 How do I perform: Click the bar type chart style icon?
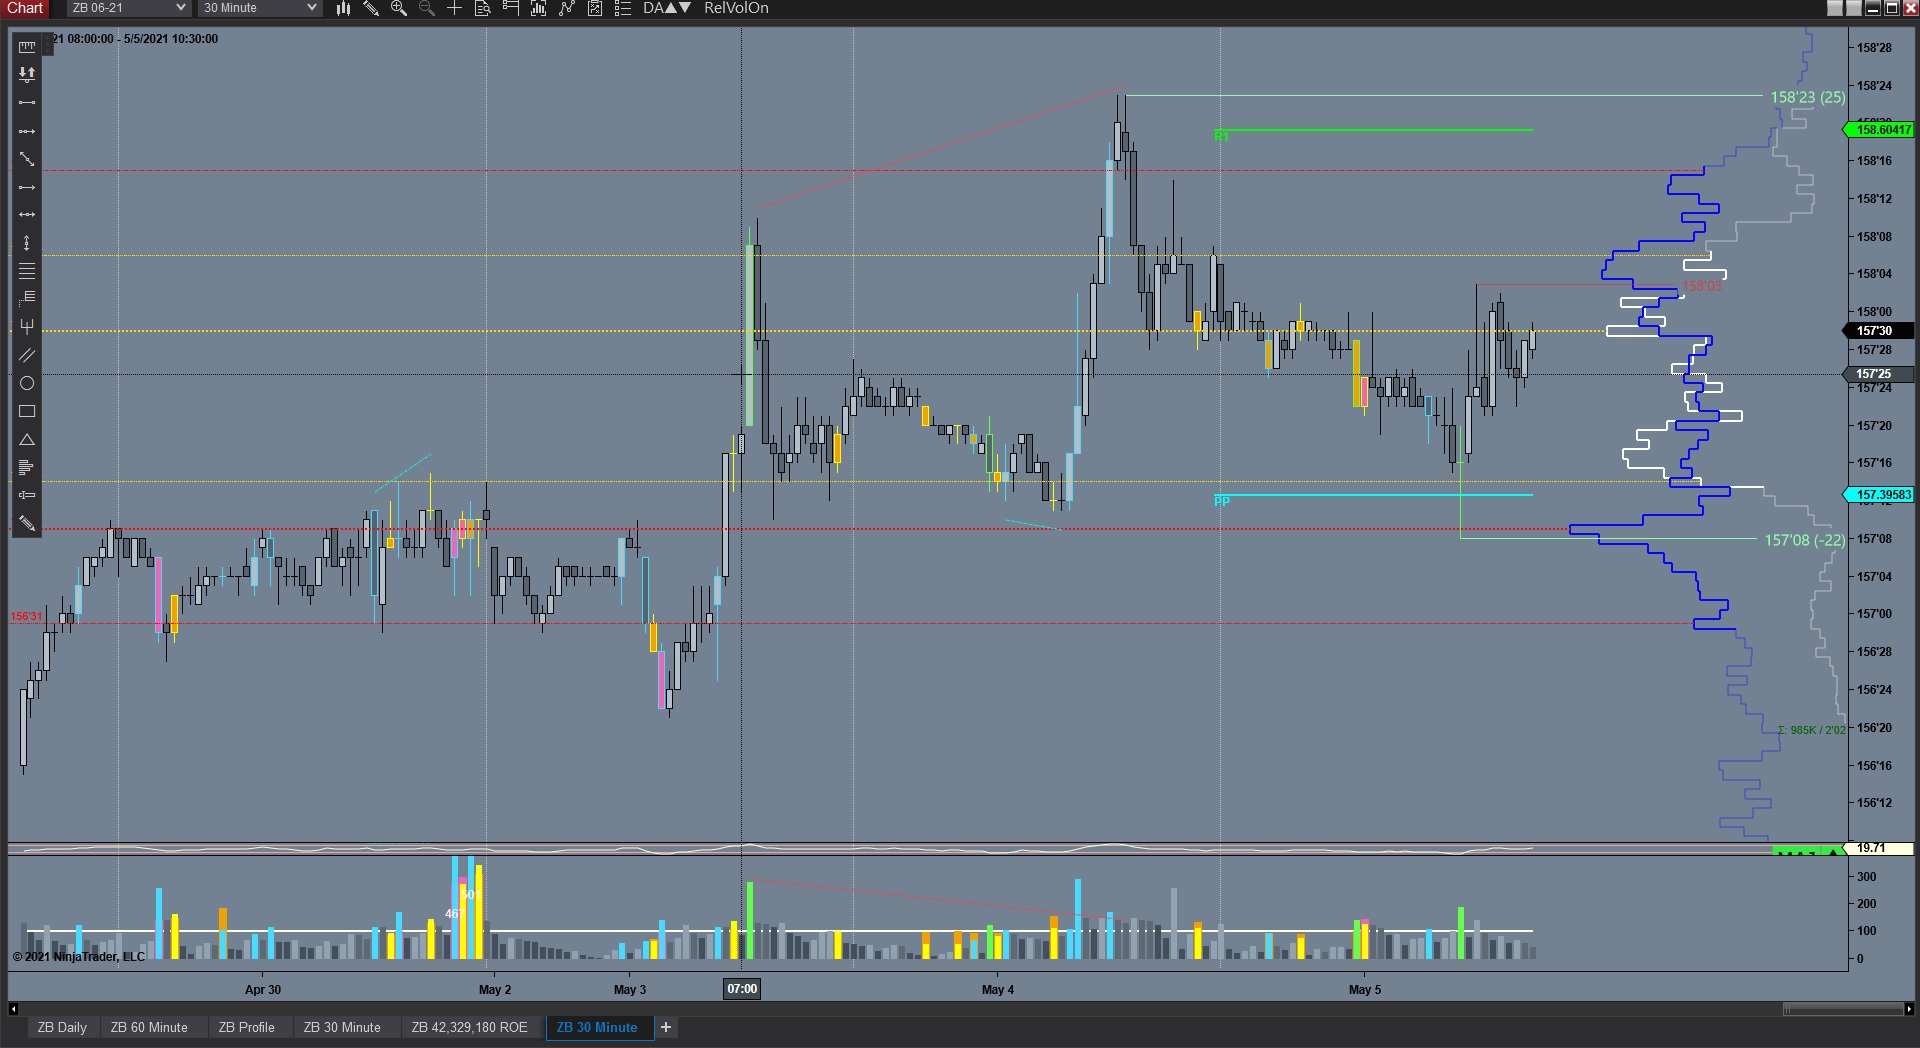pos(343,8)
